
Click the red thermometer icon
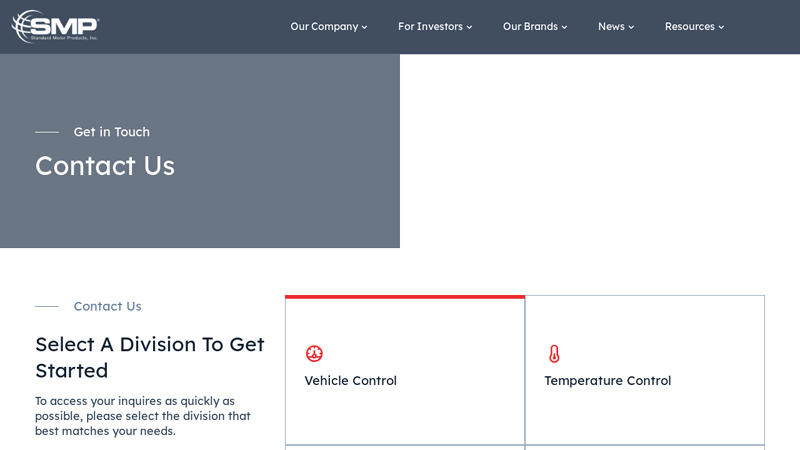[554, 353]
